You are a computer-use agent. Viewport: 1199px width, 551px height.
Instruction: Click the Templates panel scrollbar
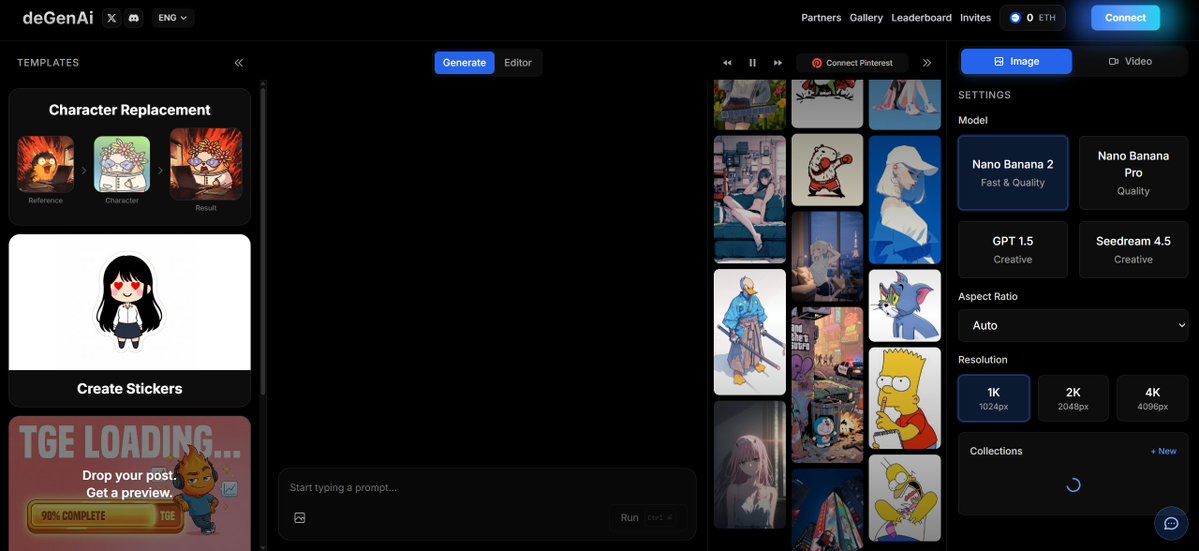[x=264, y=241]
